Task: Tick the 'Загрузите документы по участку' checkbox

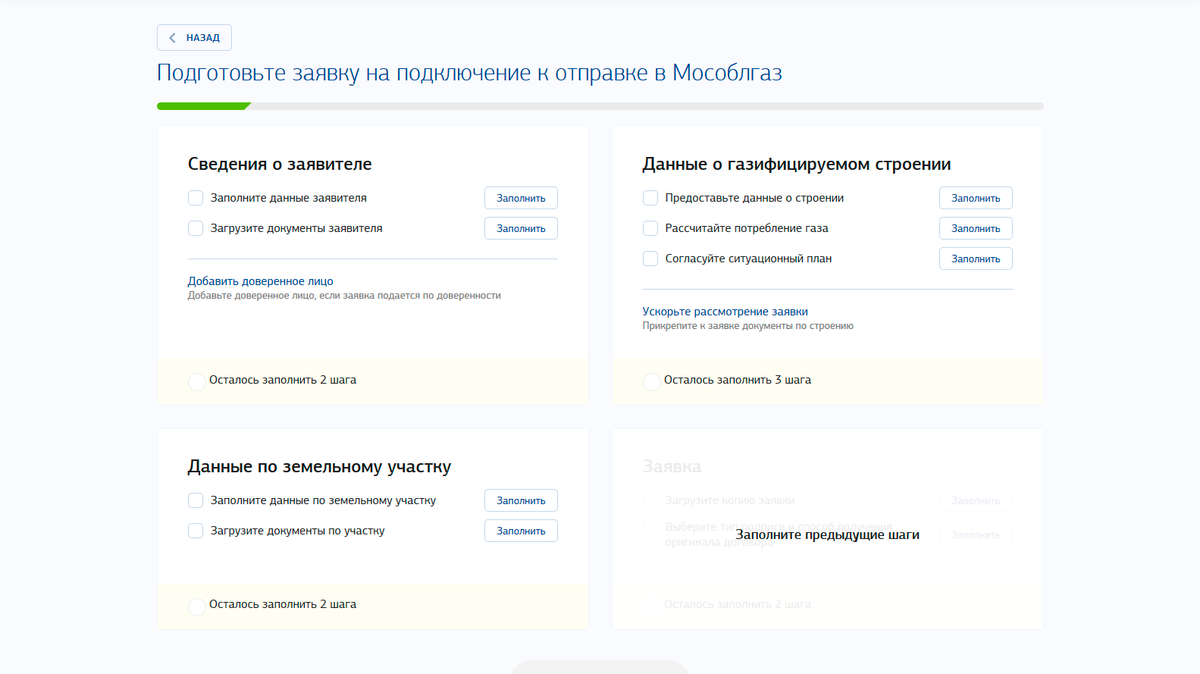Action: (x=196, y=530)
